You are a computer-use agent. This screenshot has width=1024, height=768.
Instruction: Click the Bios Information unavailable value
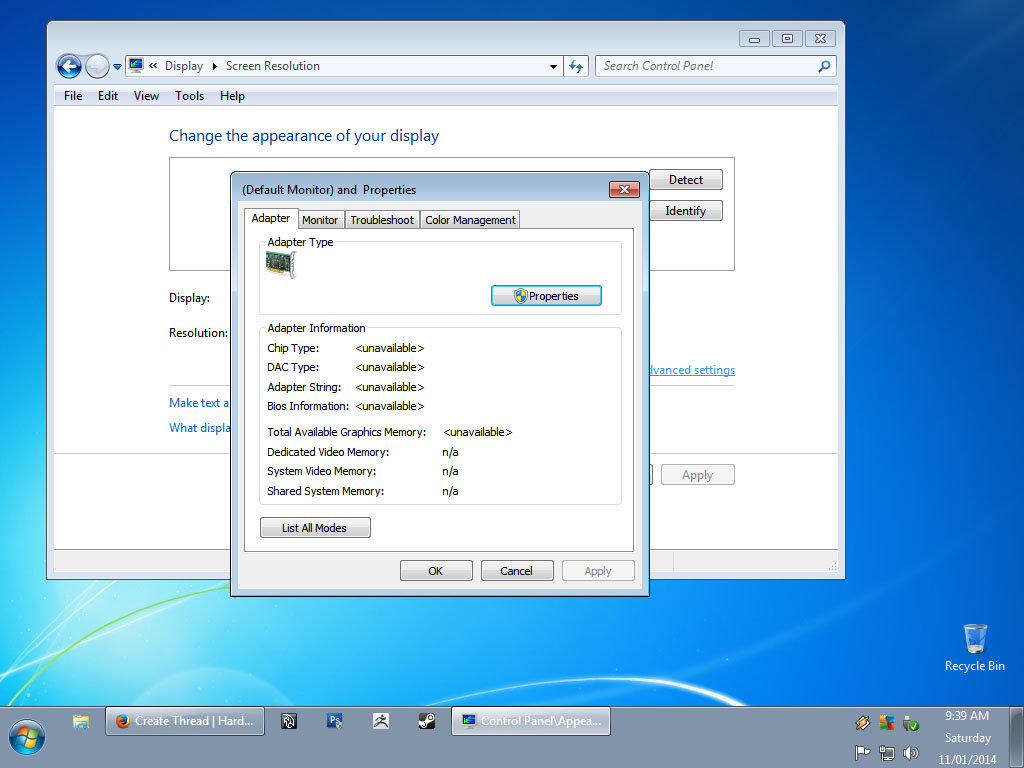[x=390, y=406]
